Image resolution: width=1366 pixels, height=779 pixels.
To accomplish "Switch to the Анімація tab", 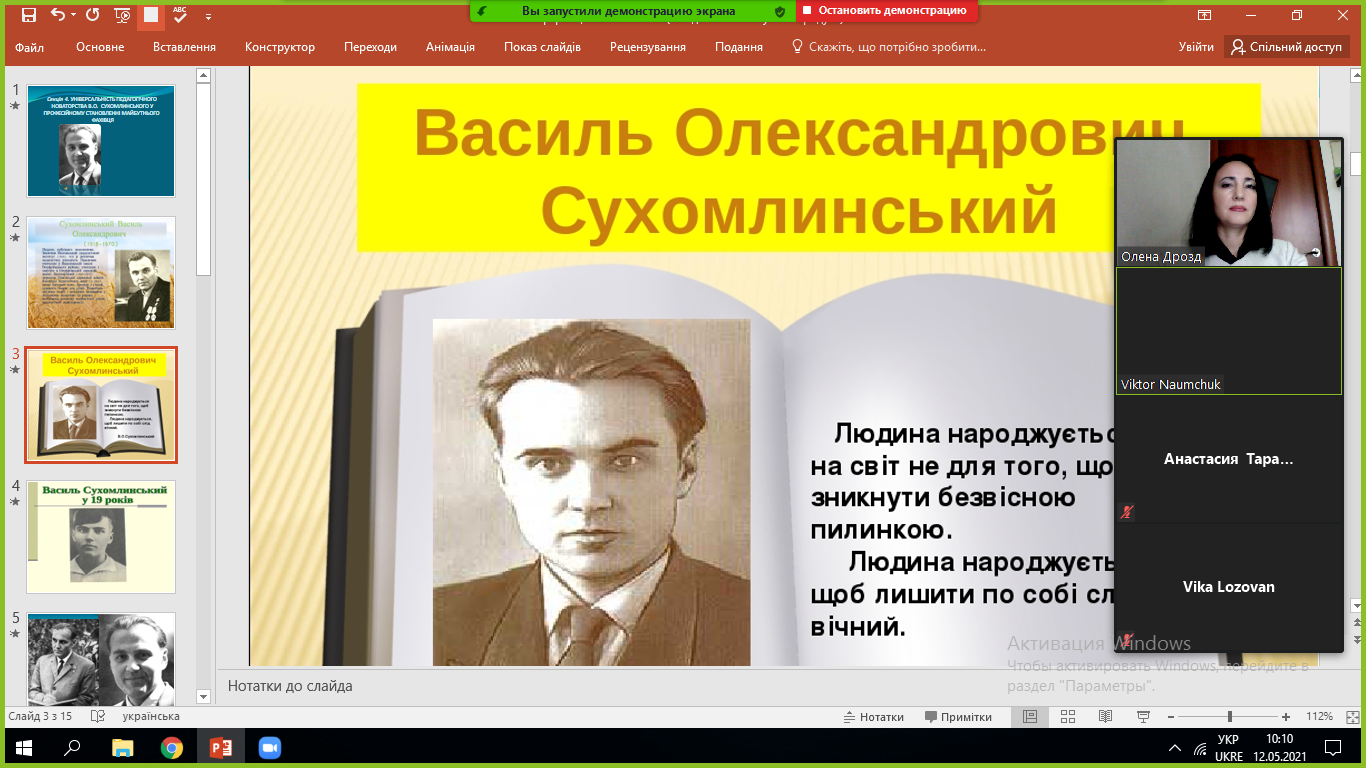I will point(450,47).
